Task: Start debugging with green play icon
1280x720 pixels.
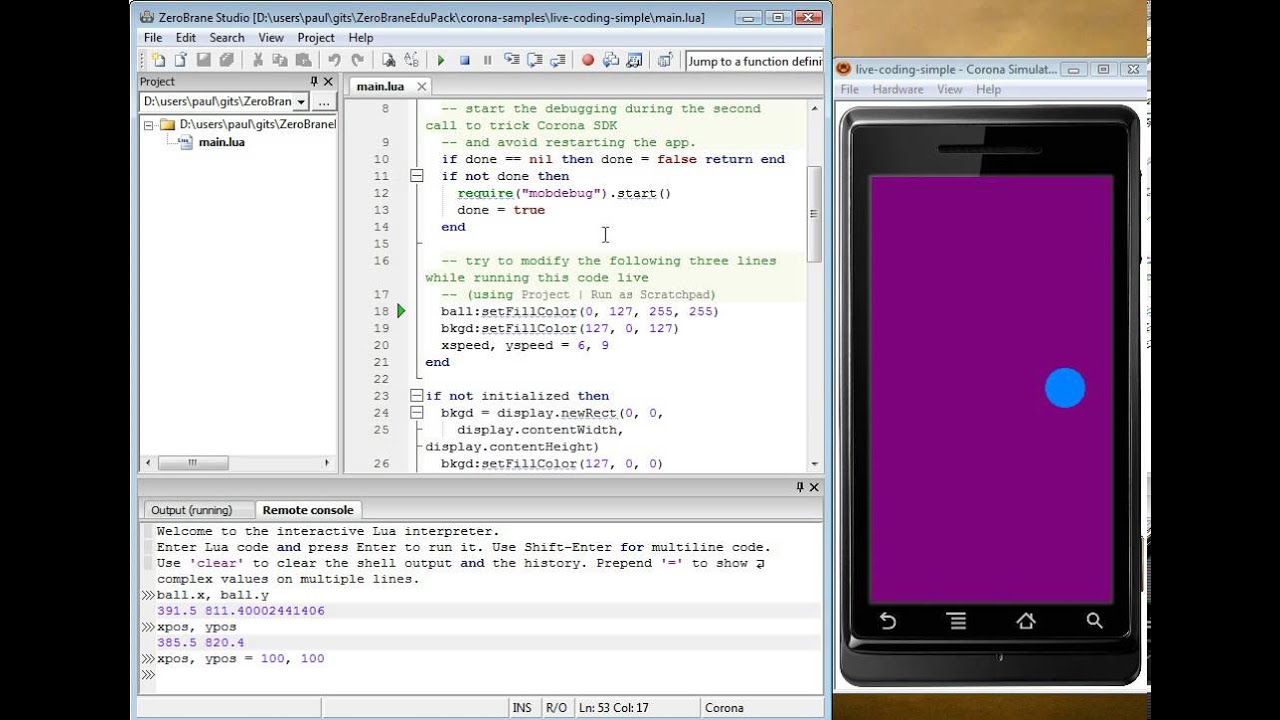Action: pos(441,60)
